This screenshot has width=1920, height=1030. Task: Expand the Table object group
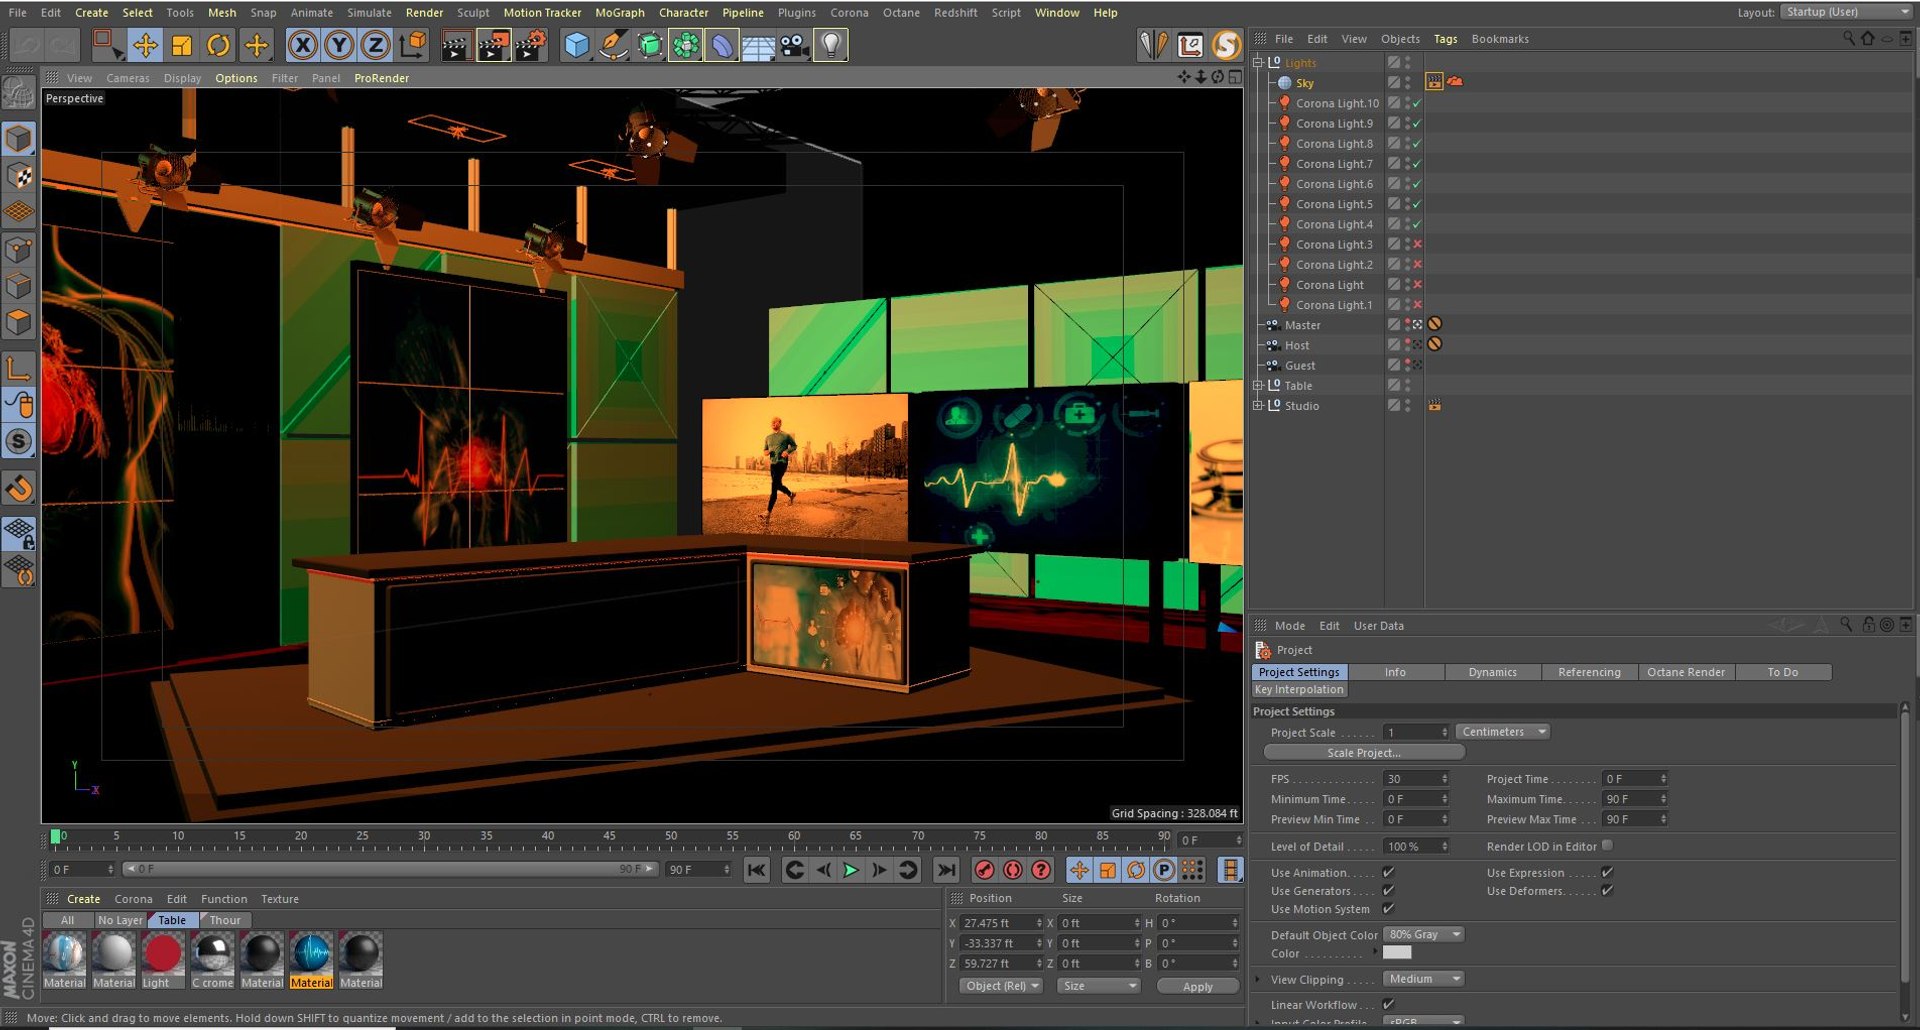[x=1258, y=385]
